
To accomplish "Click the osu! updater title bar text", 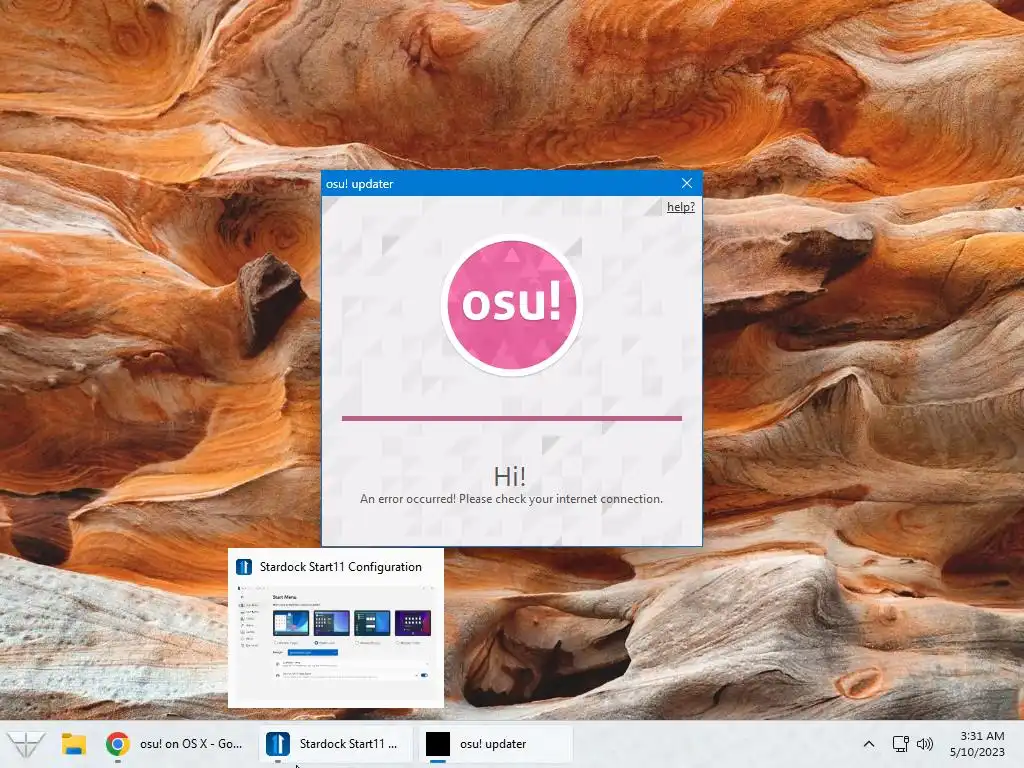I will click(359, 184).
